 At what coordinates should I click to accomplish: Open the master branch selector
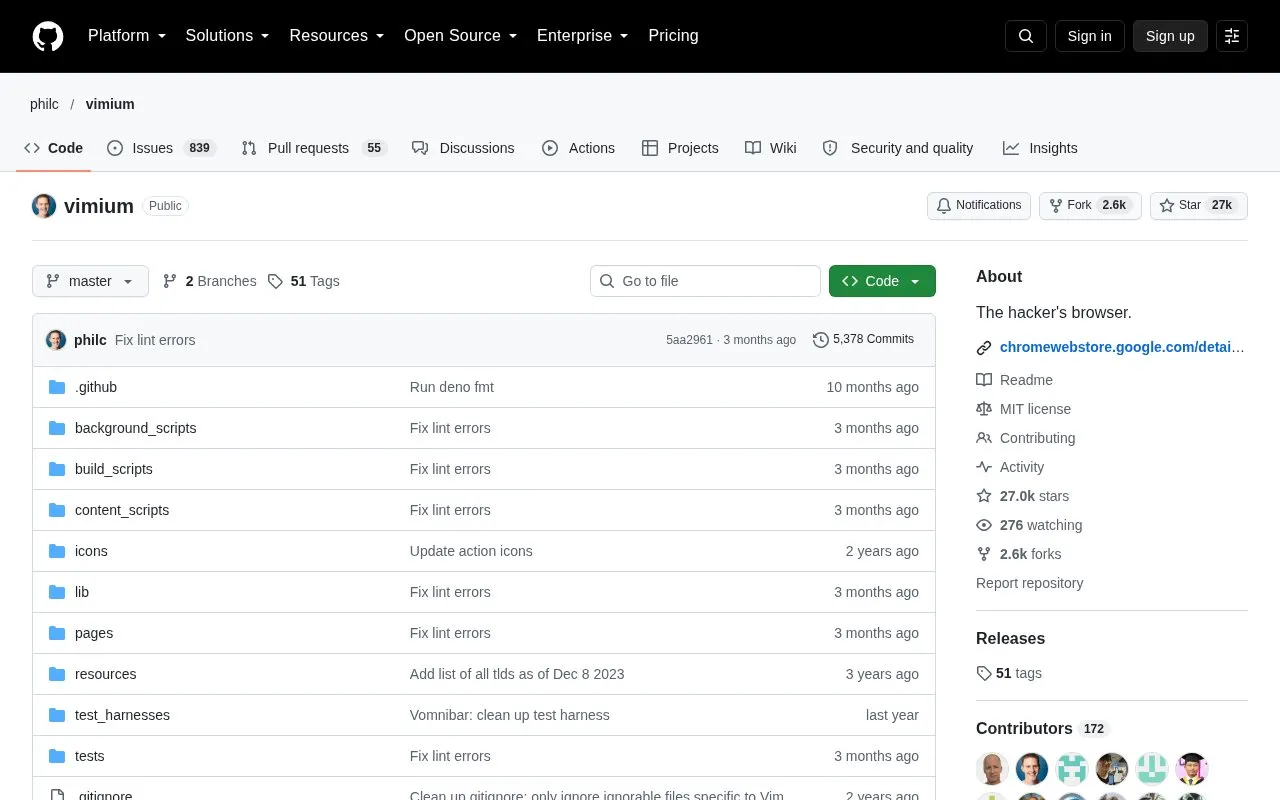[90, 281]
